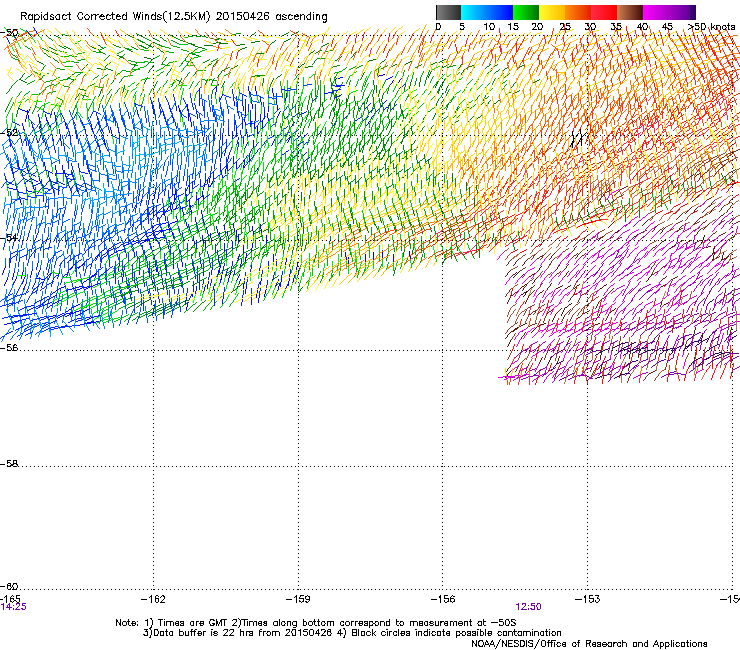This screenshot has height=650, width=740.
Task: Select the red 30-35 knots legend swatch
Action: click(x=604, y=12)
